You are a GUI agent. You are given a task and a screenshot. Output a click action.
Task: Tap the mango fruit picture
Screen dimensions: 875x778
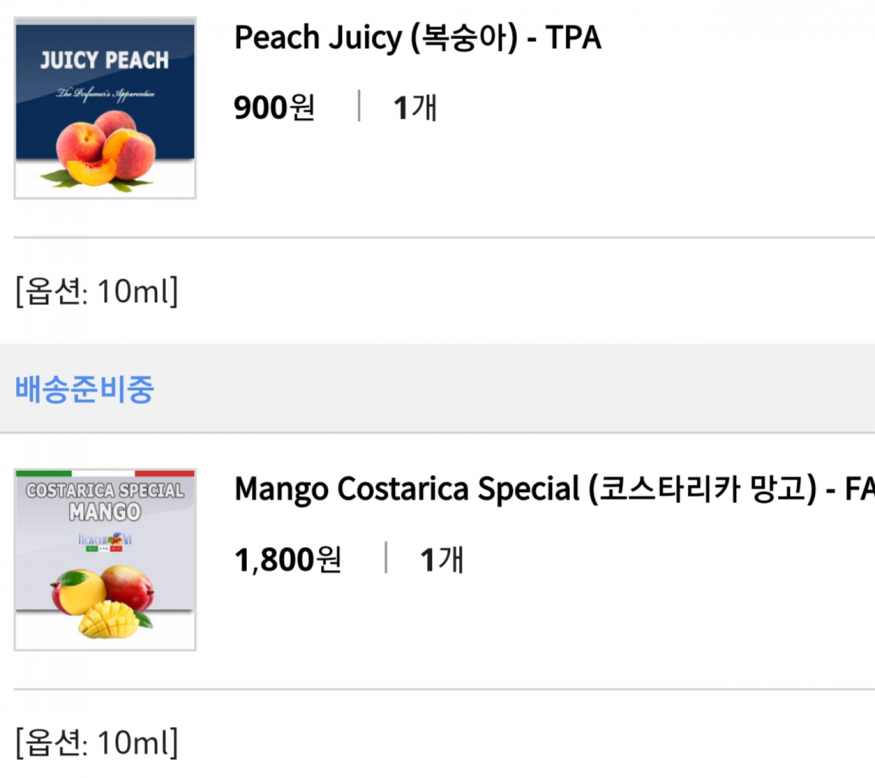(x=102, y=600)
